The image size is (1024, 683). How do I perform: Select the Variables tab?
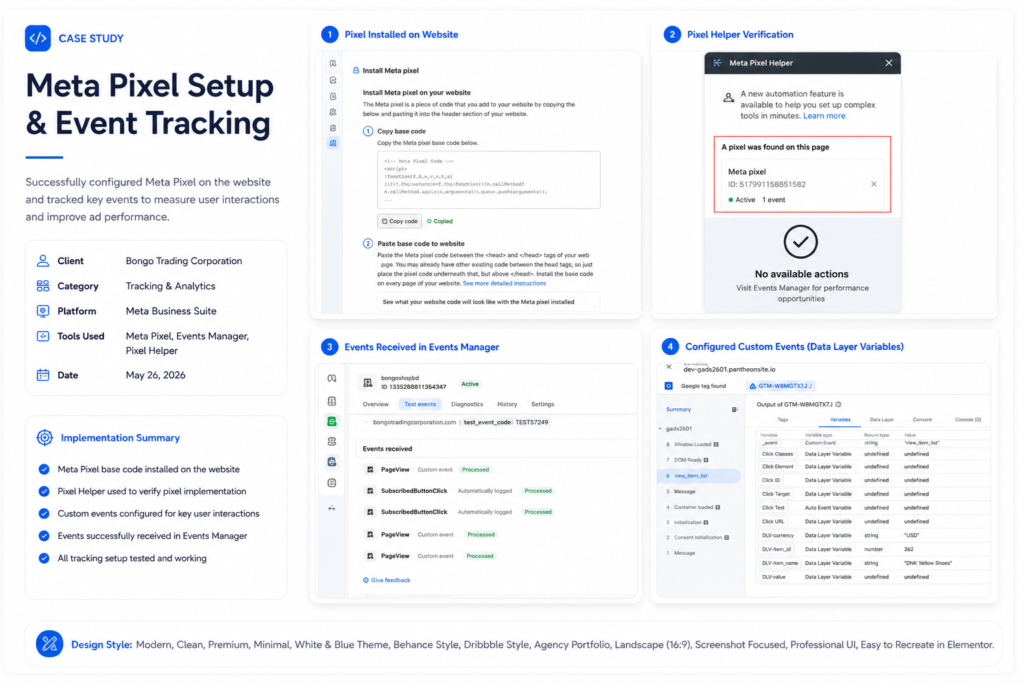[x=840, y=420]
